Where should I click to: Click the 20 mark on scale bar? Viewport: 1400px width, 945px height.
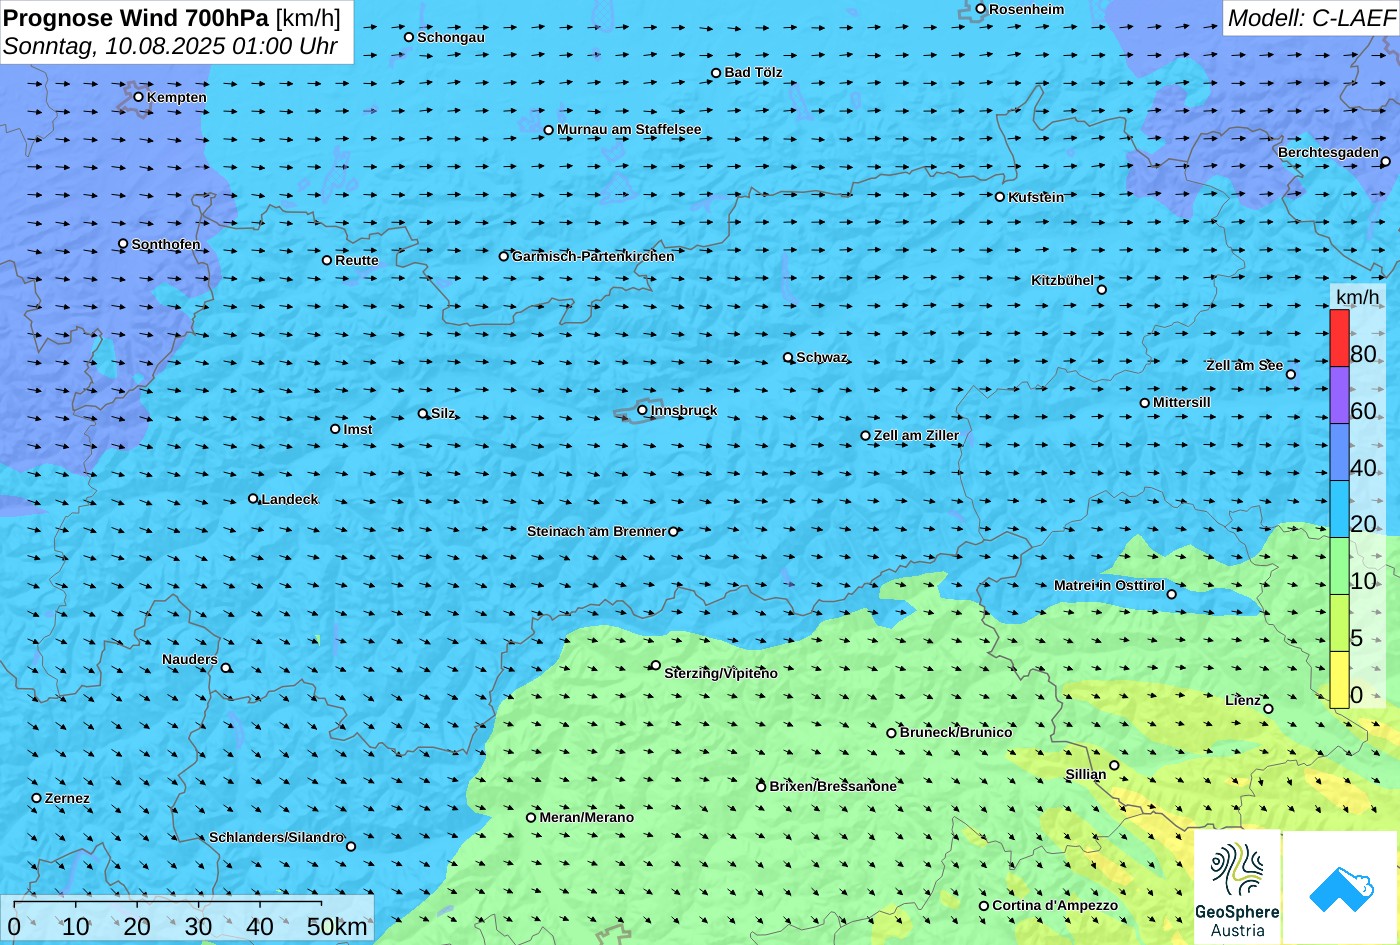(137, 926)
